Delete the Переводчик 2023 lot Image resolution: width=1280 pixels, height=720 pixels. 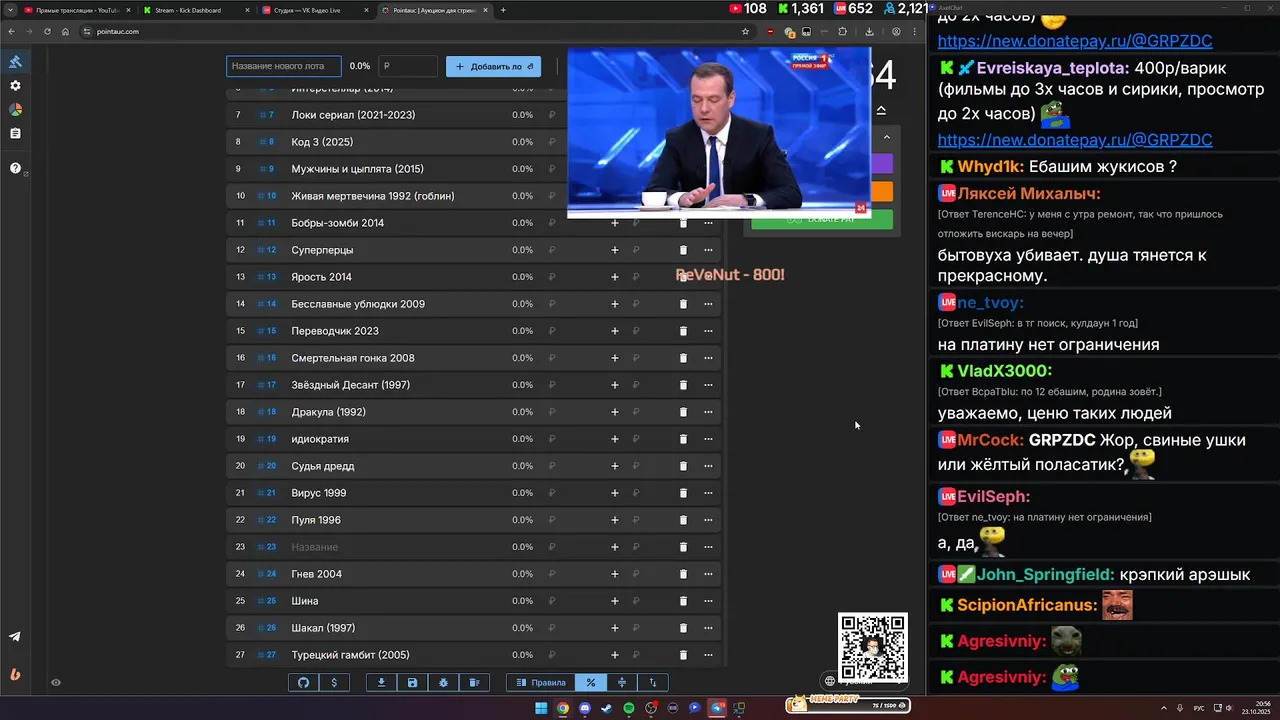[683, 331]
